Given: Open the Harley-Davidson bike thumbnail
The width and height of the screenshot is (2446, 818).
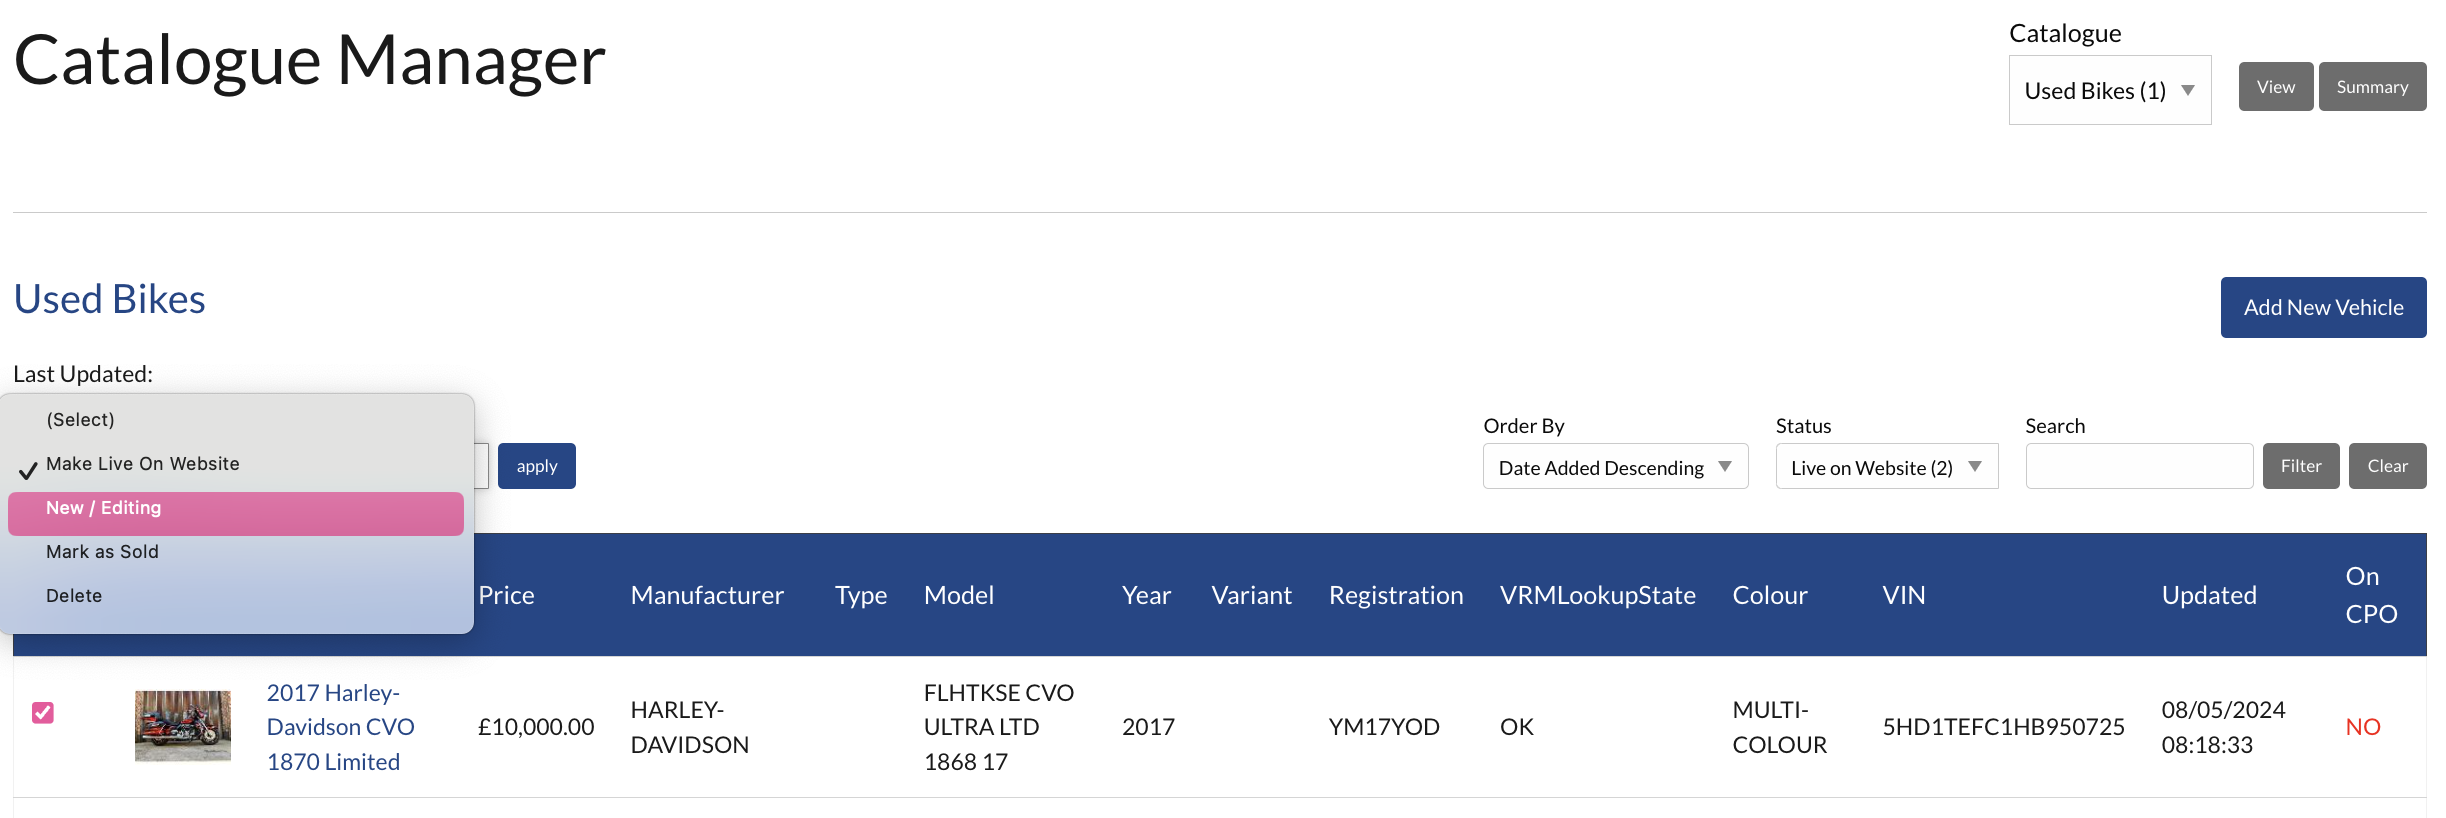Looking at the screenshot, I should [x=183, y=726].
